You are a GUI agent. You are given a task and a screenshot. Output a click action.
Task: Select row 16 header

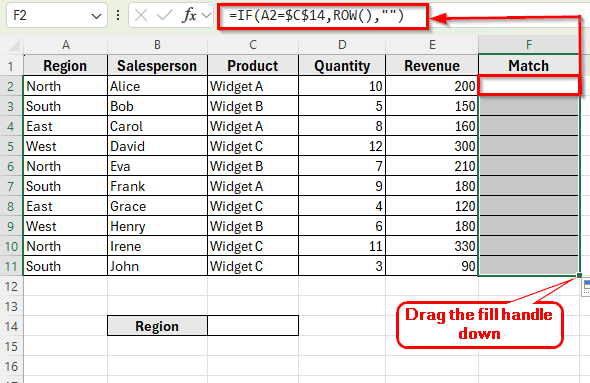click(x=11, y=366)
